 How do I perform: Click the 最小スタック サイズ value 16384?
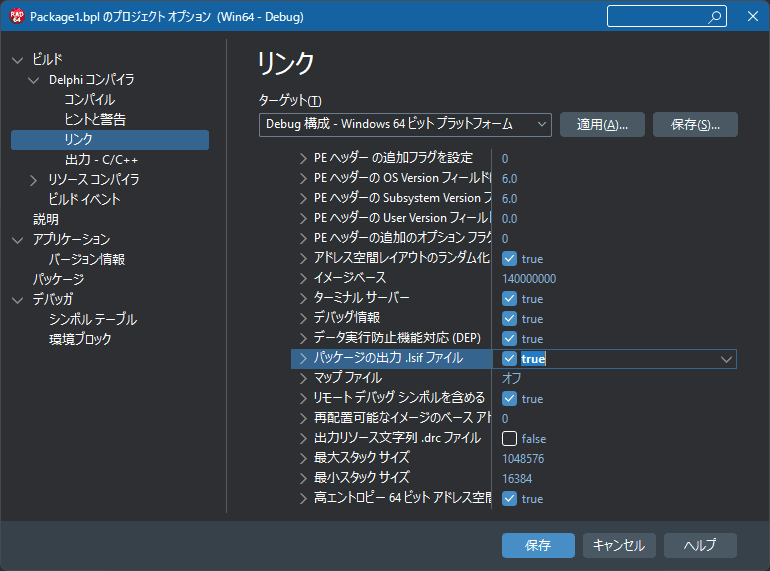pyautogui.click(x=517, y=479)
